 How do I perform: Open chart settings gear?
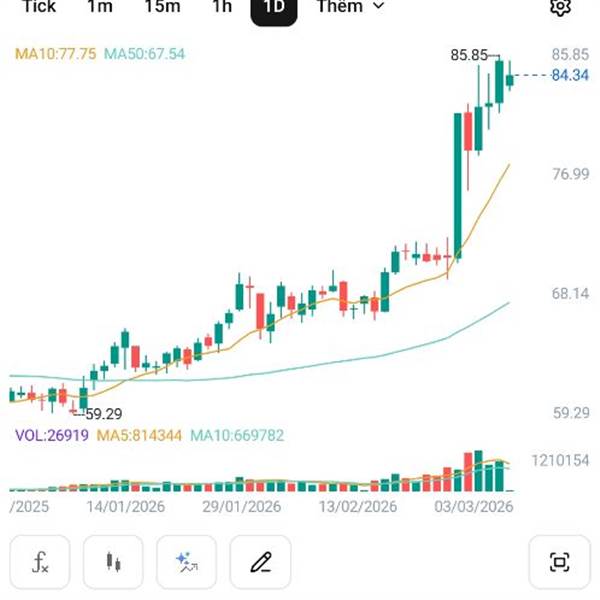click(x=560, y=7)
